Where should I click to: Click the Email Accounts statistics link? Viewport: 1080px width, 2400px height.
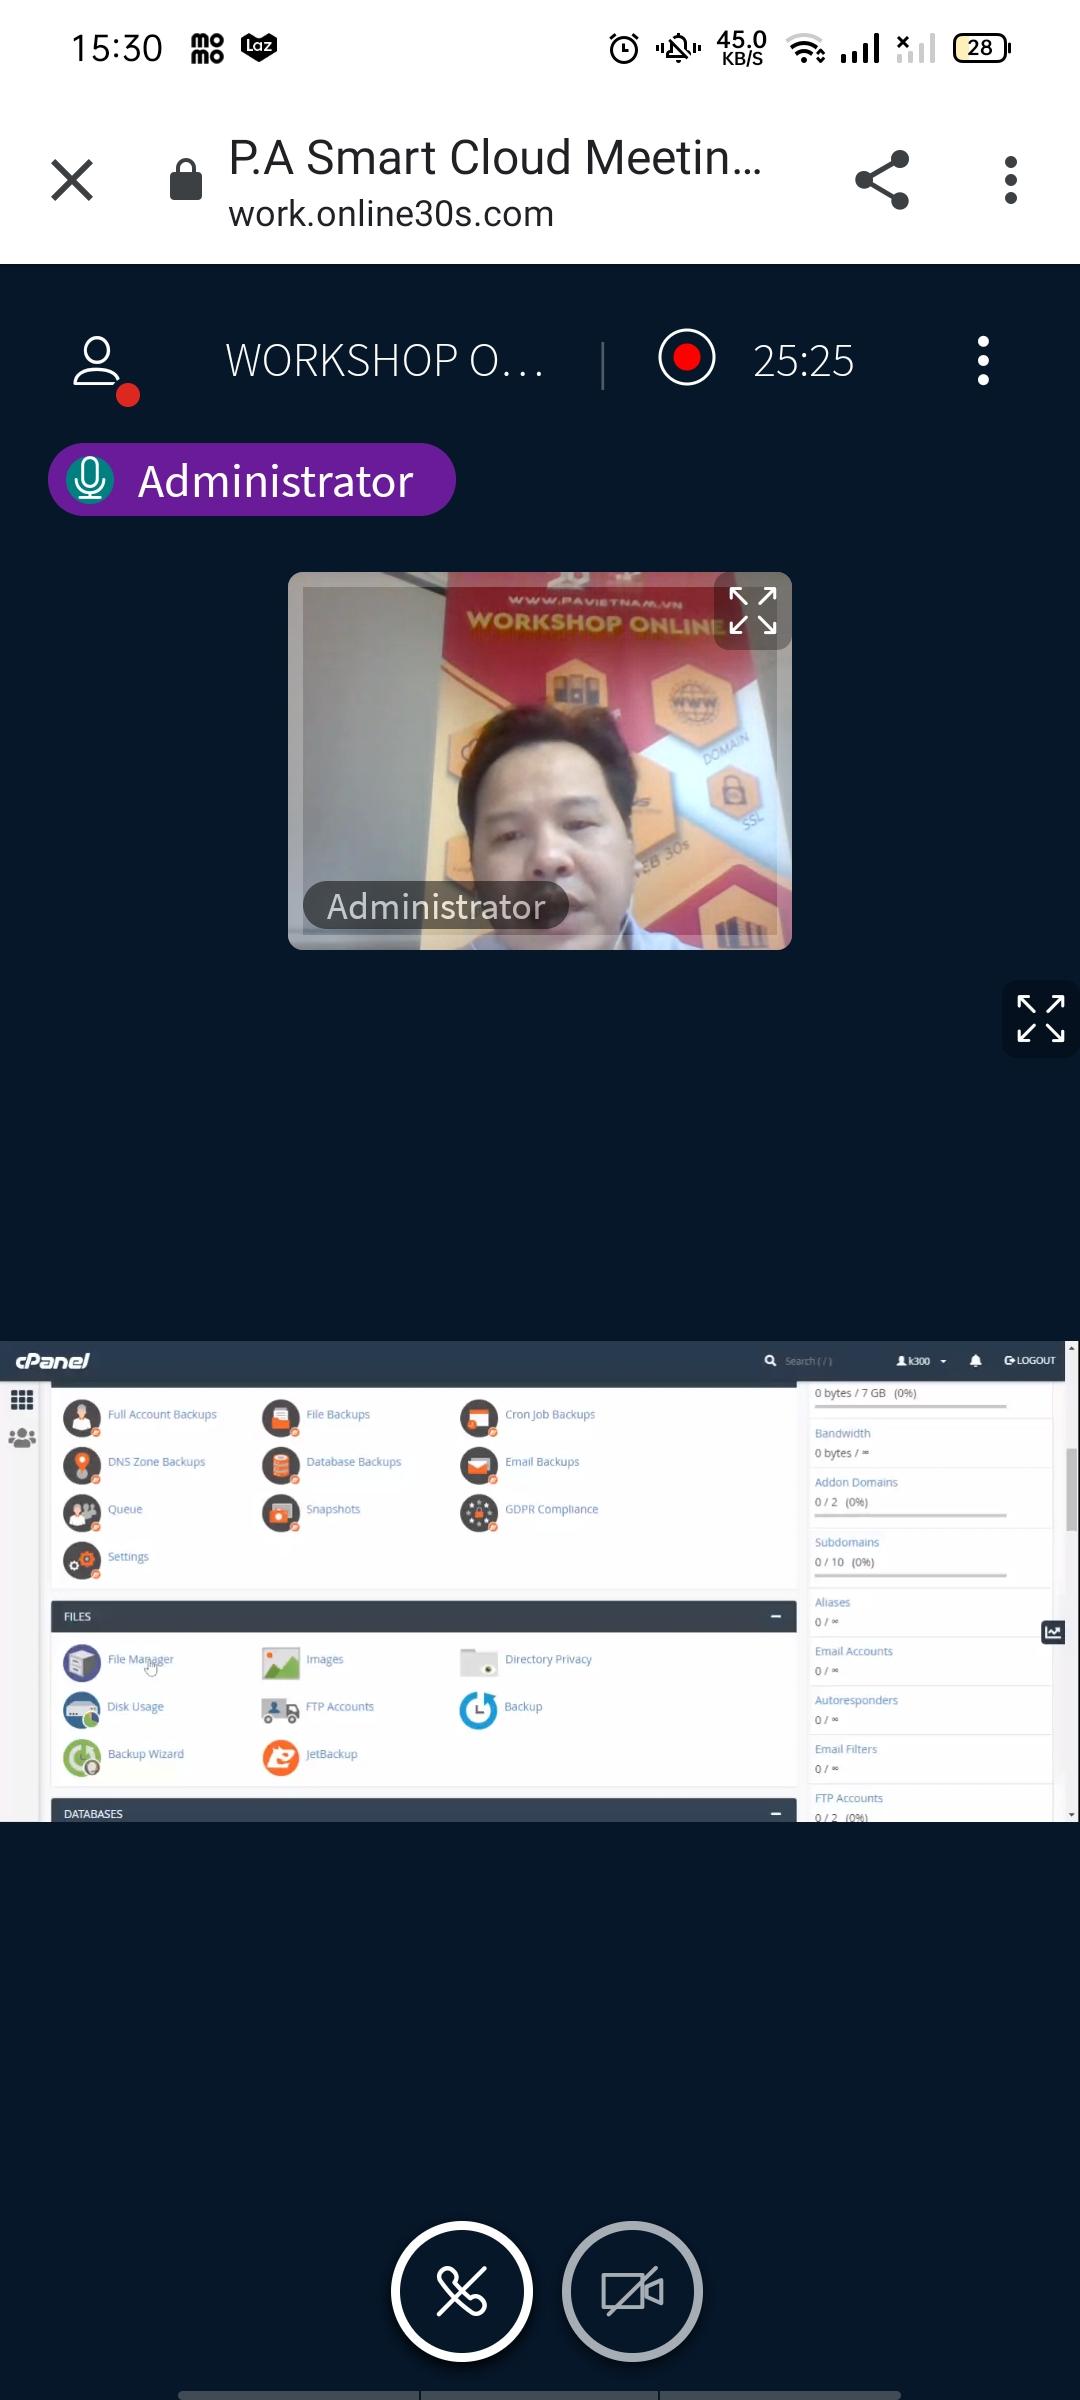(853, 1651)
